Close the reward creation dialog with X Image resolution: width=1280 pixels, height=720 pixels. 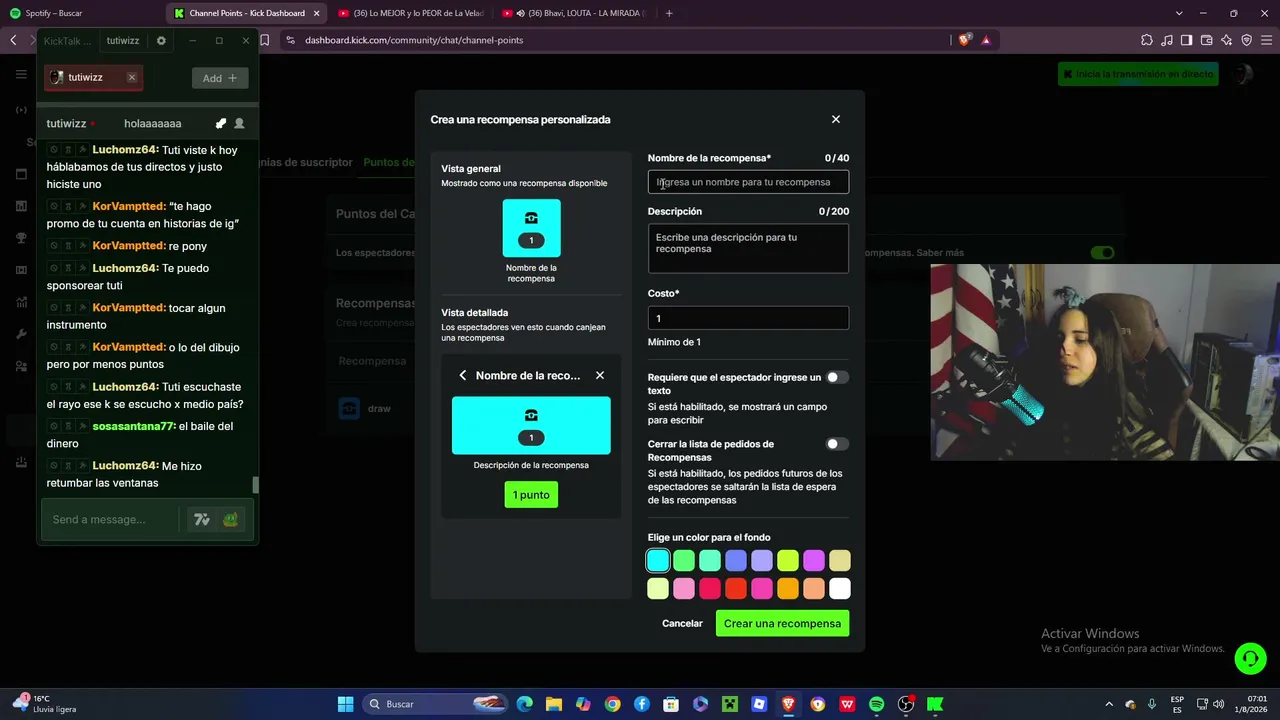click(836, 119)
